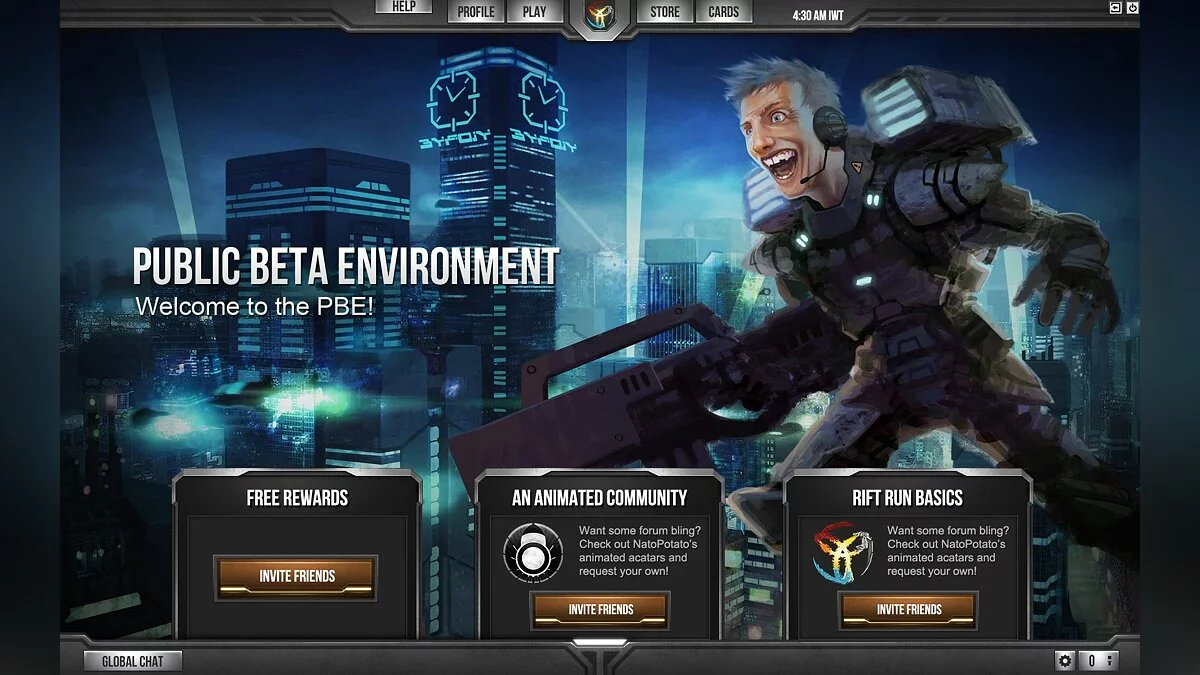The height and width of the screenshot is (675, 1200).
Task: Open the Profile tab
Action: point(476,12)
